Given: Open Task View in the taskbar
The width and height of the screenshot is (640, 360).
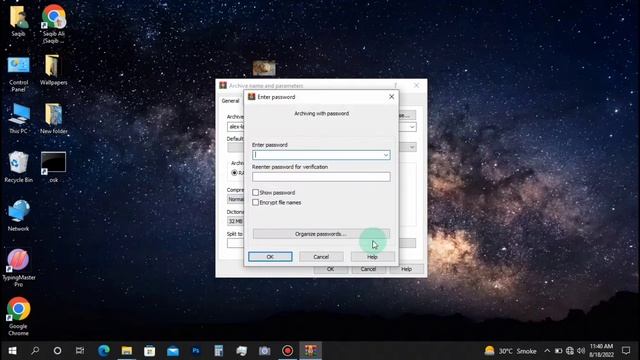Looking at the screenshot, I should coord(80,351).
